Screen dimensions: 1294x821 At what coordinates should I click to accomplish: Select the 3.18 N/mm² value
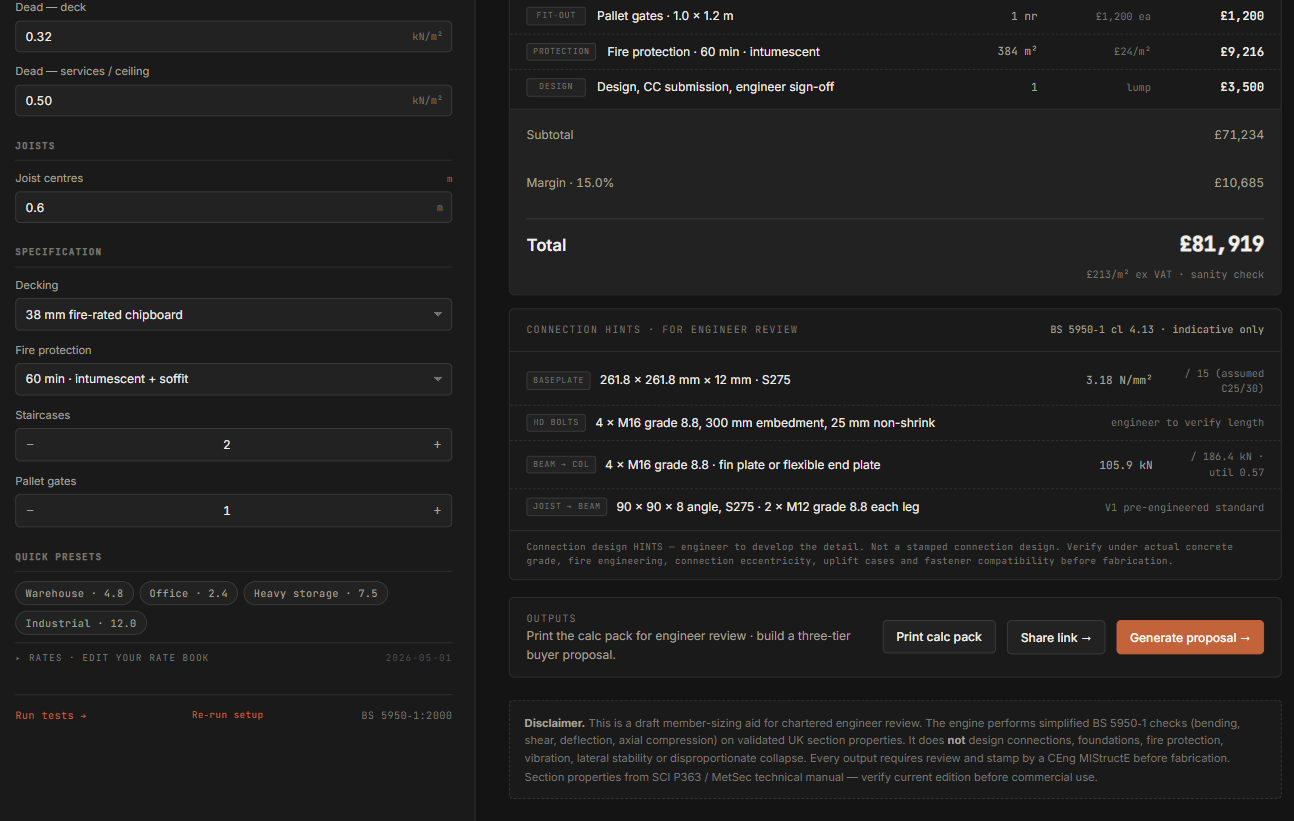point(1119,380)
